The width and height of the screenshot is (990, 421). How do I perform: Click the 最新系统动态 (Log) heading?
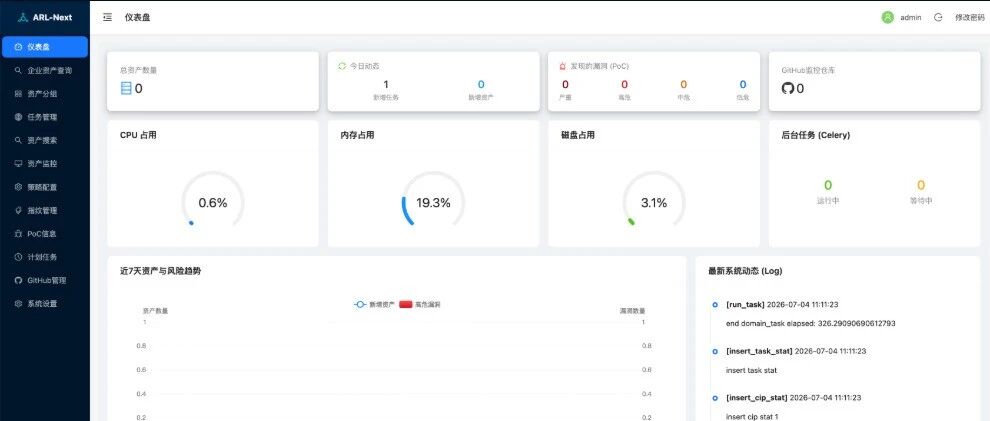(x=745, y=271)
